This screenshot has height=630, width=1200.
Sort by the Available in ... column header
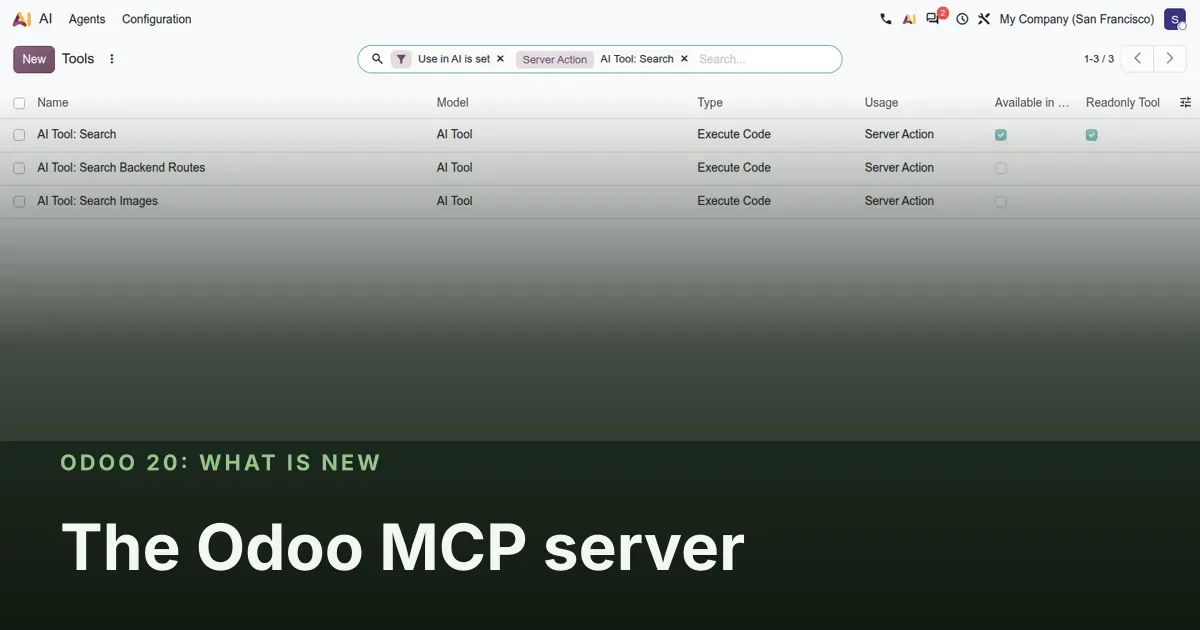coord(1032,102)
